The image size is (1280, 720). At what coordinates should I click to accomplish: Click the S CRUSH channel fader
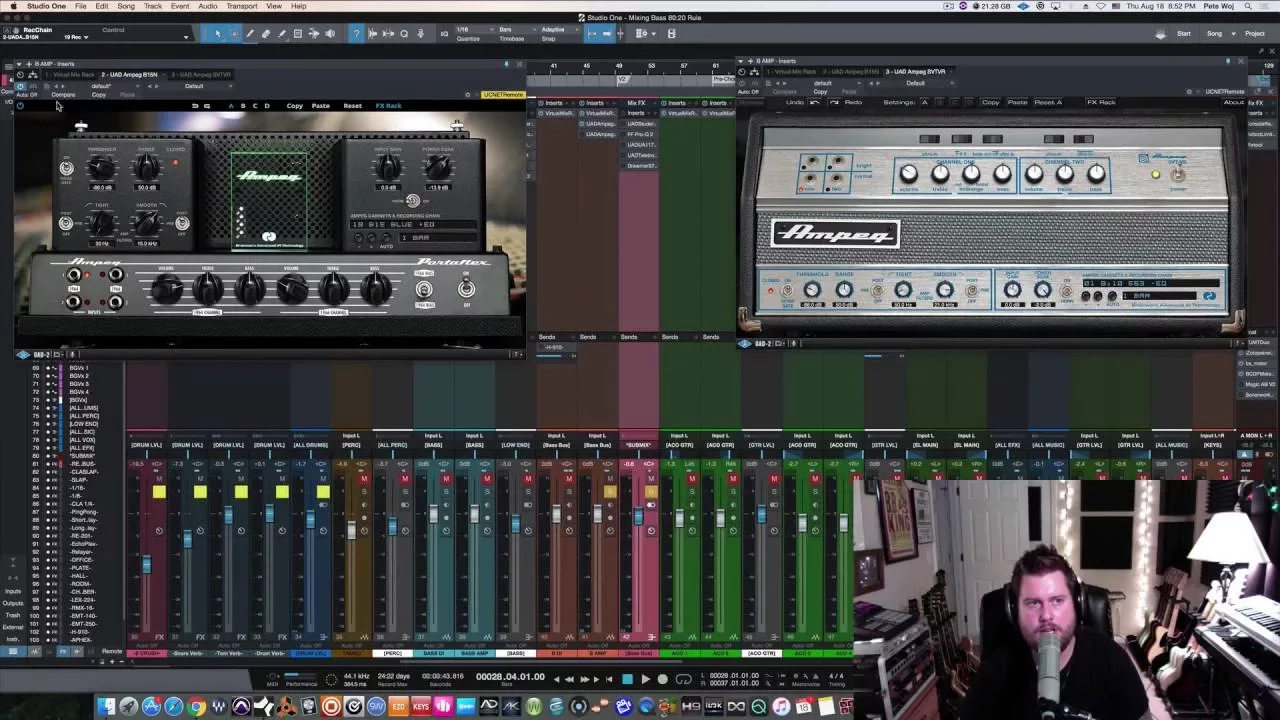(x=146, y=566)
